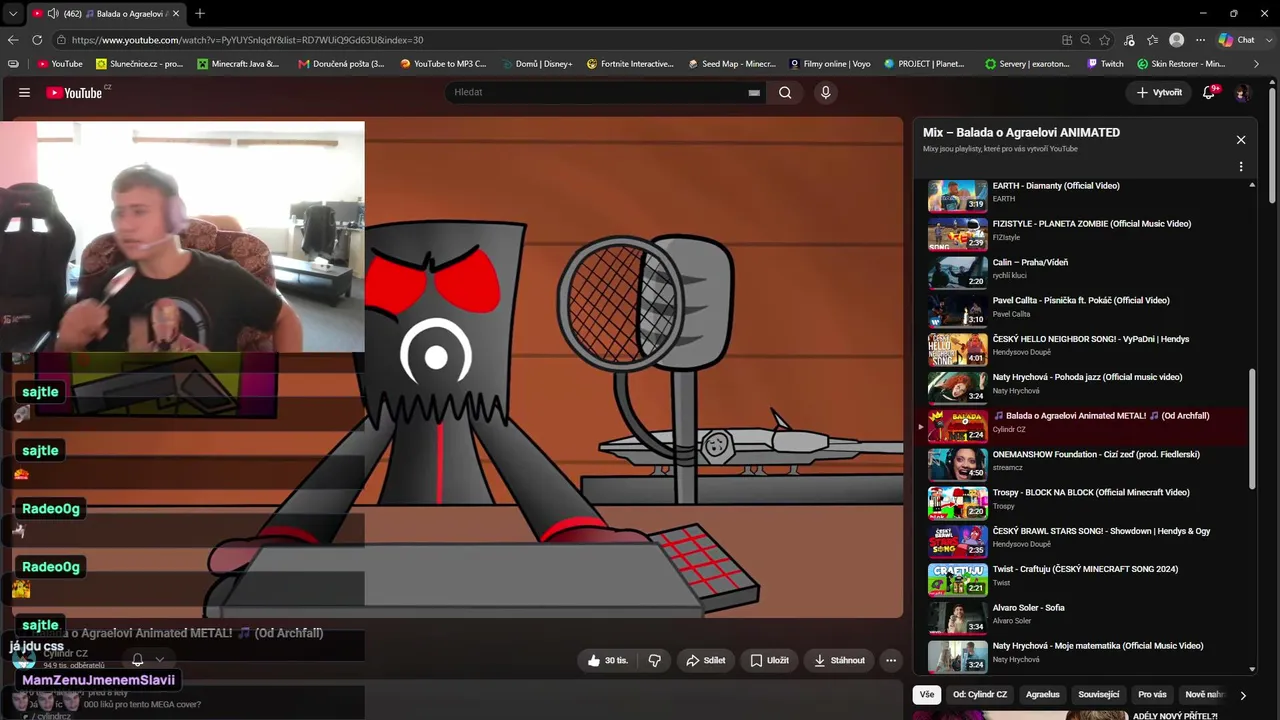The image size is (1280, 720).
Task: Open the YouTube bookmark
Action: coord(60,64)
